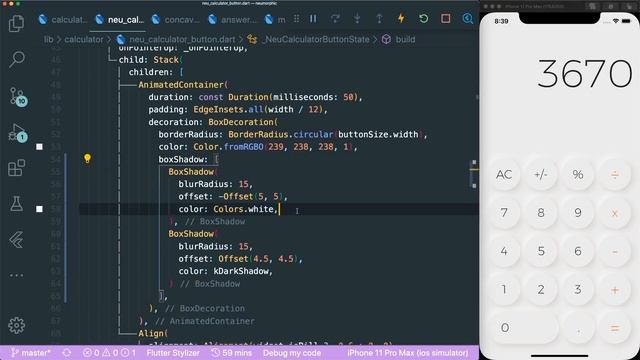The width and height of the screenshot is (640, 360).
Task: Click the debug Step Out button
Action: click(379, 19)
